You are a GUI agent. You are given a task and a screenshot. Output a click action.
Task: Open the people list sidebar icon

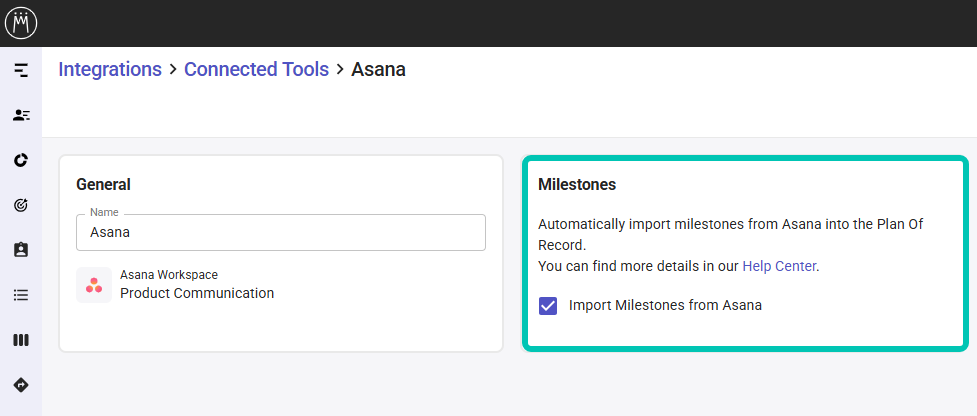pyautogui.click(x=21, y=115)
